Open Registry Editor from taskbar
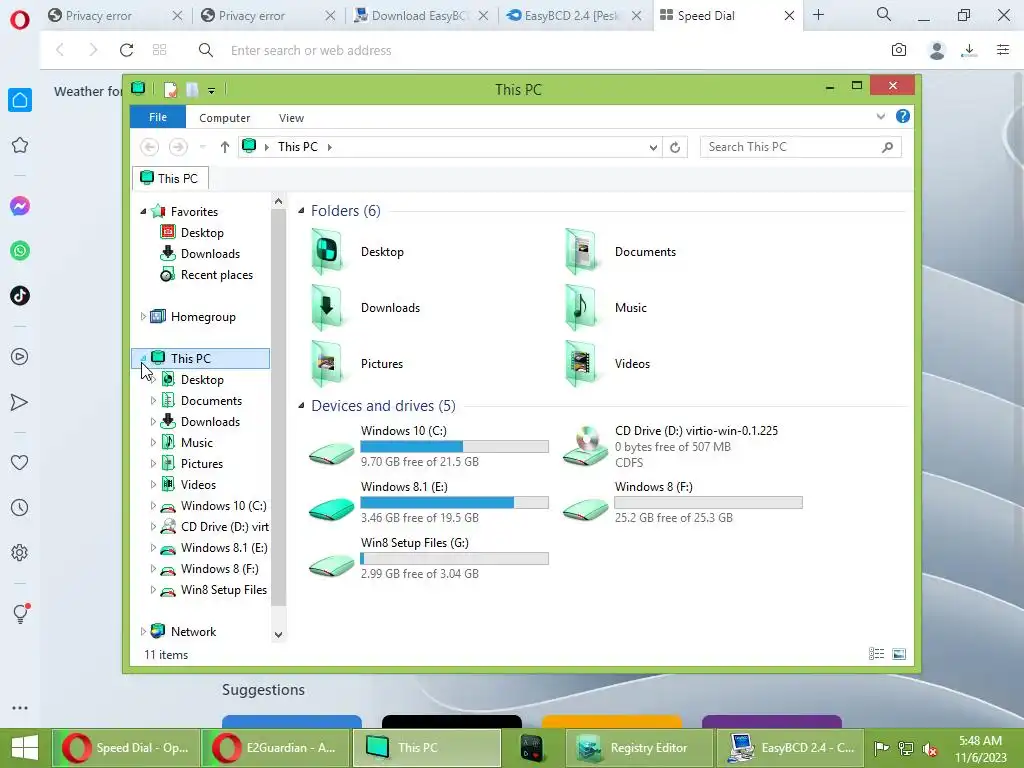 639,748
